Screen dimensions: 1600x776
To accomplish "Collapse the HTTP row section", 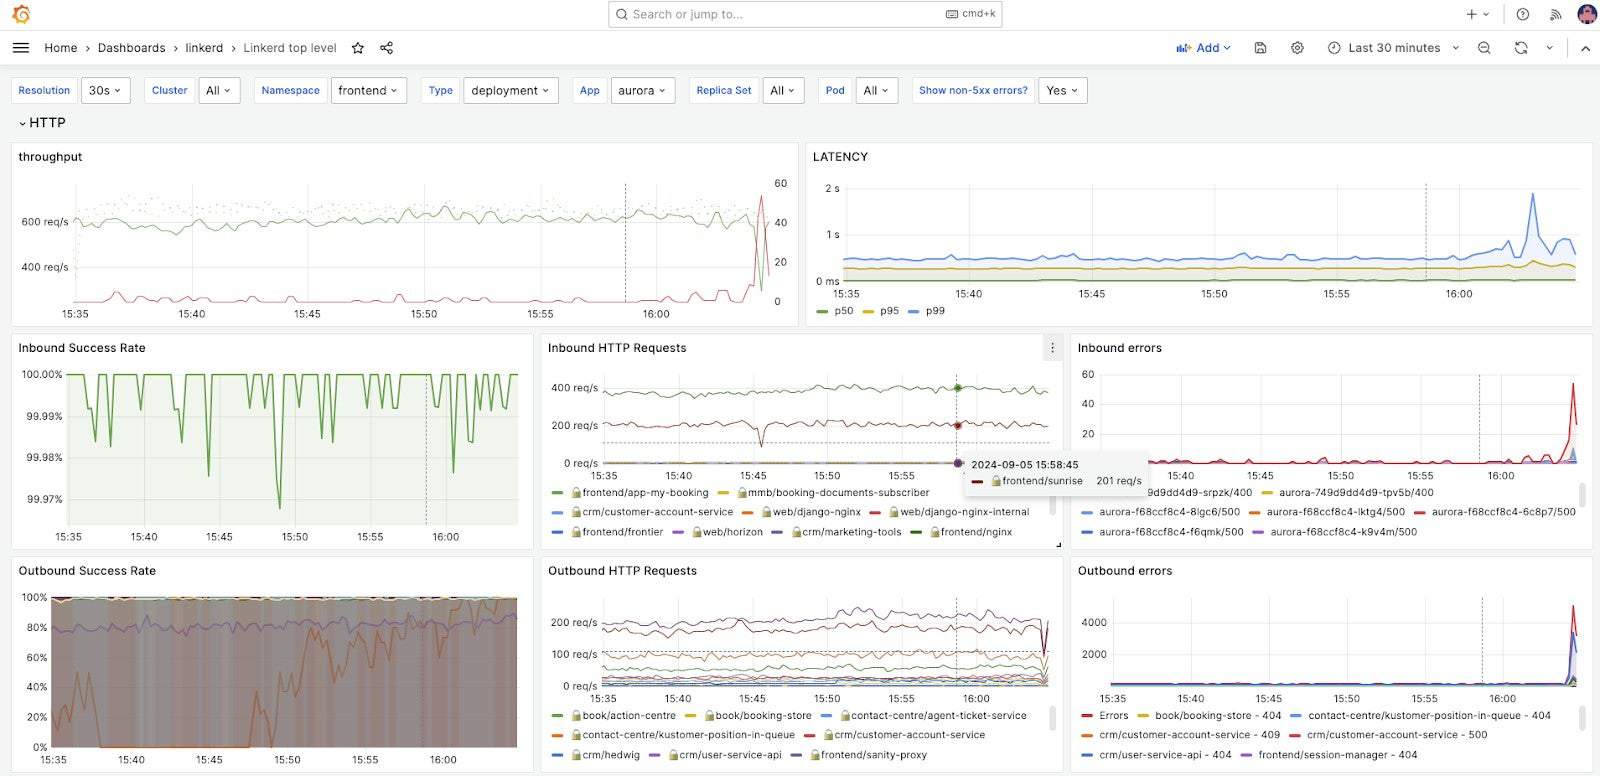I will coord(42,122).
